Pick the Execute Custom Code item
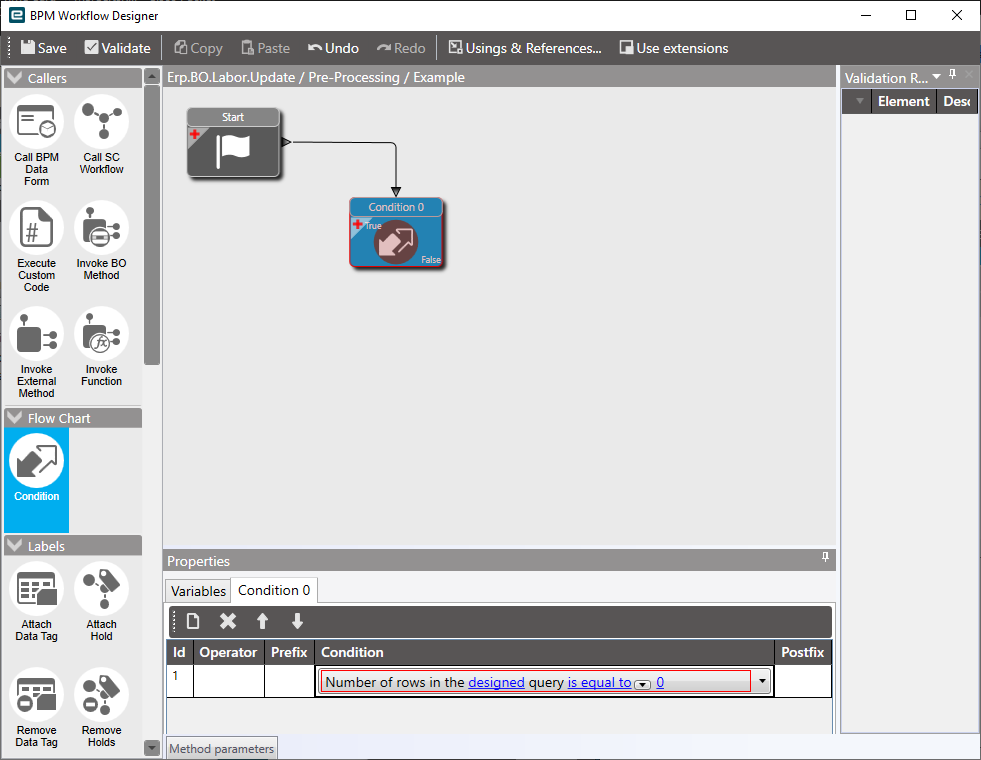This screenshot has width=981, height=760. [x=36, y=247]
